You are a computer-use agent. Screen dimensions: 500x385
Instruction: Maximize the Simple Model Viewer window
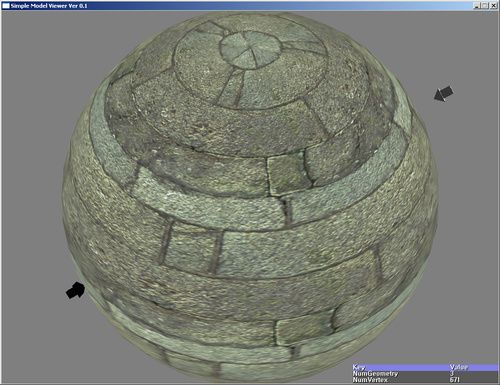[485, 6]
